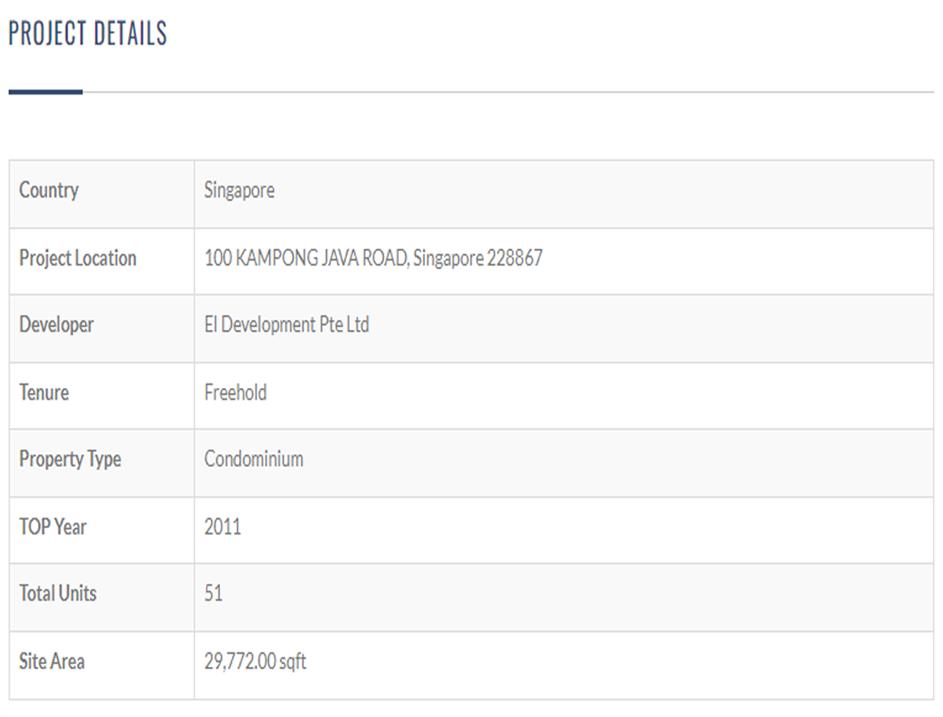943x717 pixels.
Task: Select the Total Units label
Action: 58,593
